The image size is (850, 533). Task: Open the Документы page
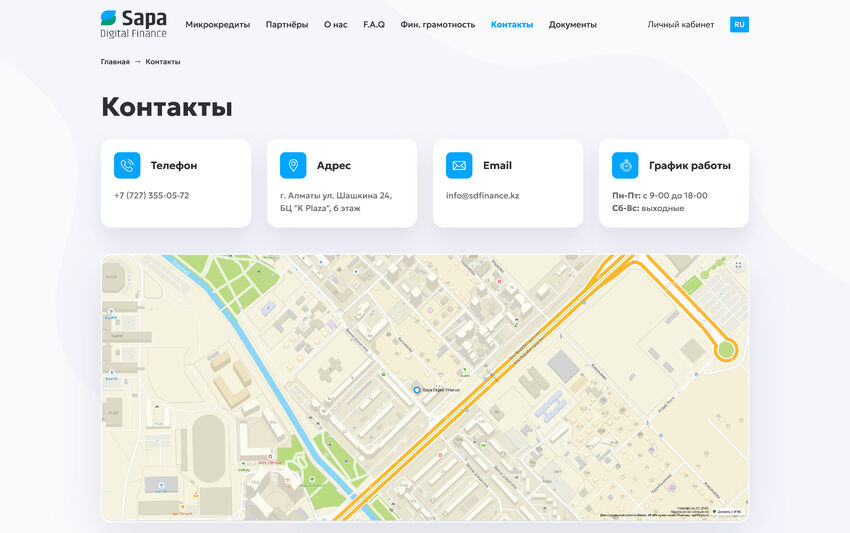point(573,24)
